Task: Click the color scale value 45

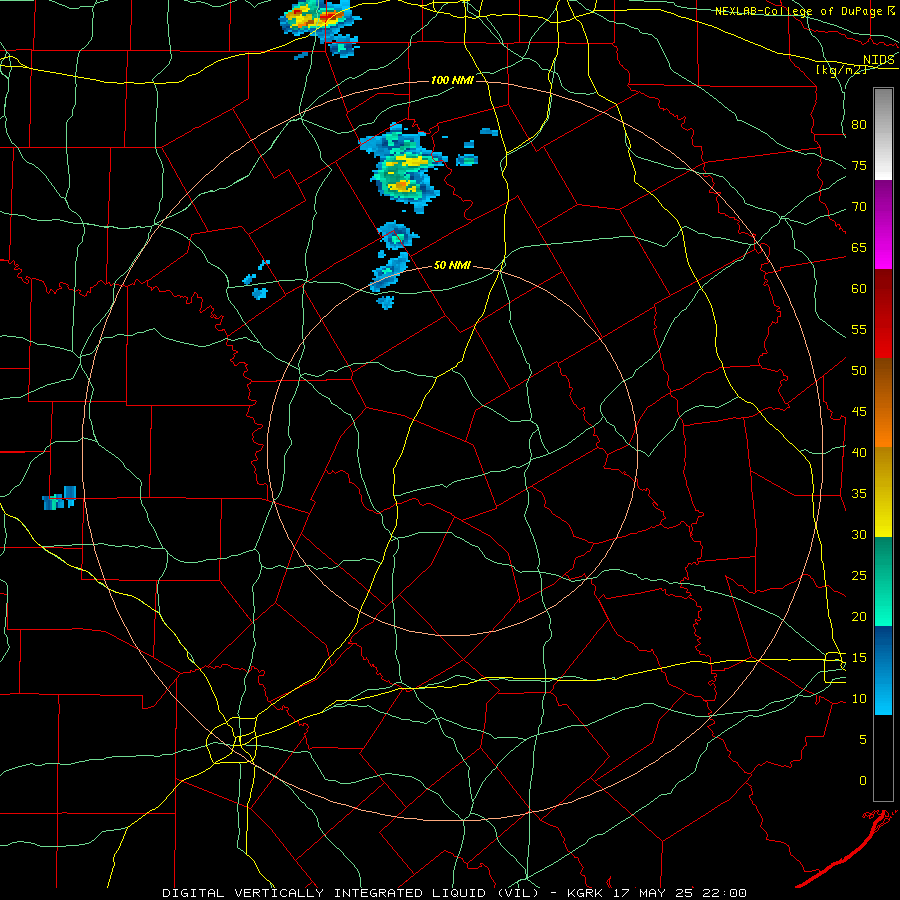Action: click(859, 412)
